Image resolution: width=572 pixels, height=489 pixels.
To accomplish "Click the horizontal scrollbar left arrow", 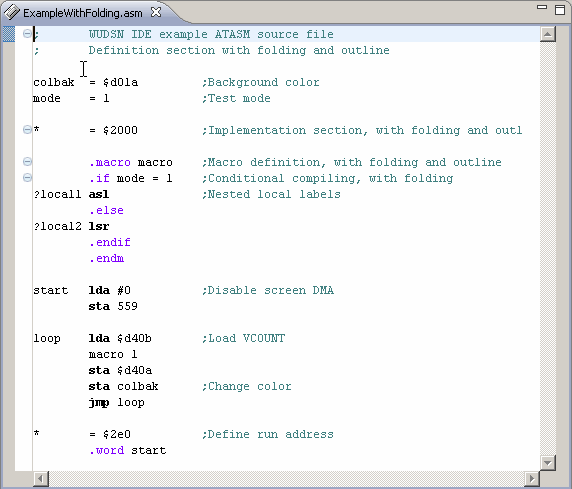I will pyautogui.click(x=41, y=478).
